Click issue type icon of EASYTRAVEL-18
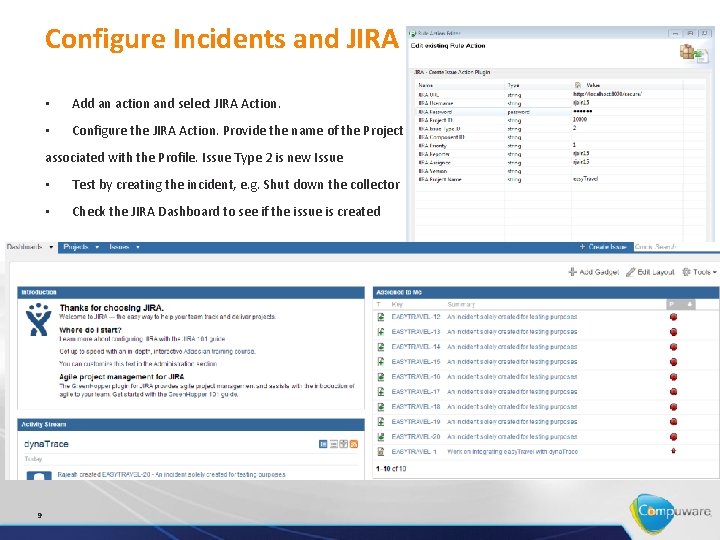720x540 pixels. [x=381, y=407]
